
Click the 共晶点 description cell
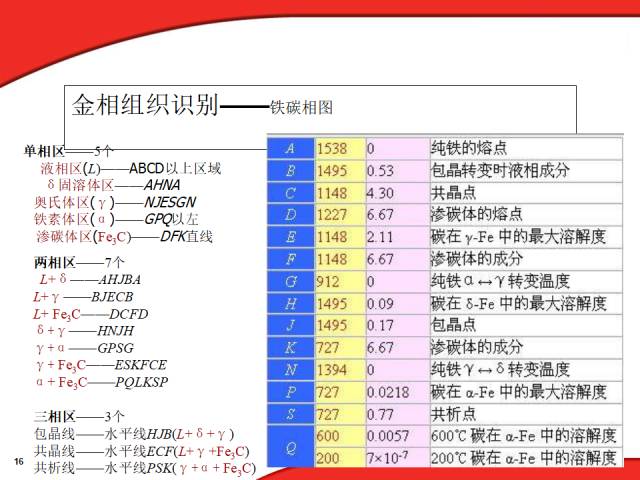click(x=526, y=193)
